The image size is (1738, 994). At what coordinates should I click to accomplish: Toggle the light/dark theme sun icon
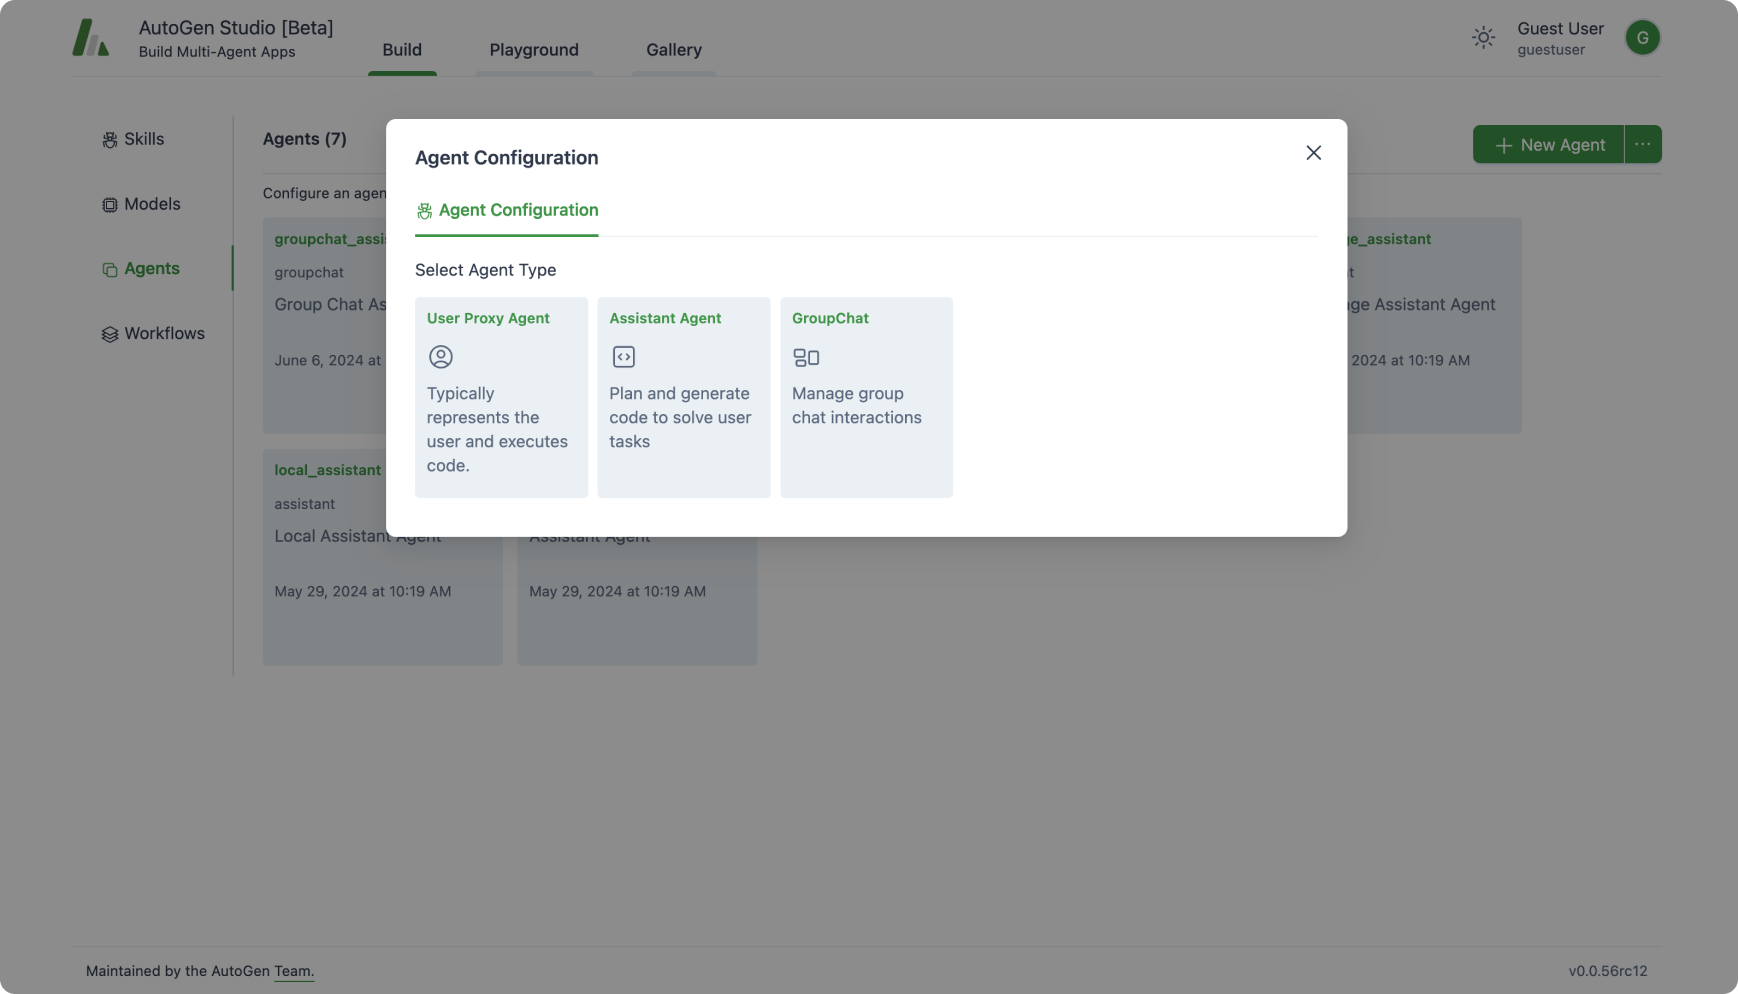click(x=1483, y=38)
